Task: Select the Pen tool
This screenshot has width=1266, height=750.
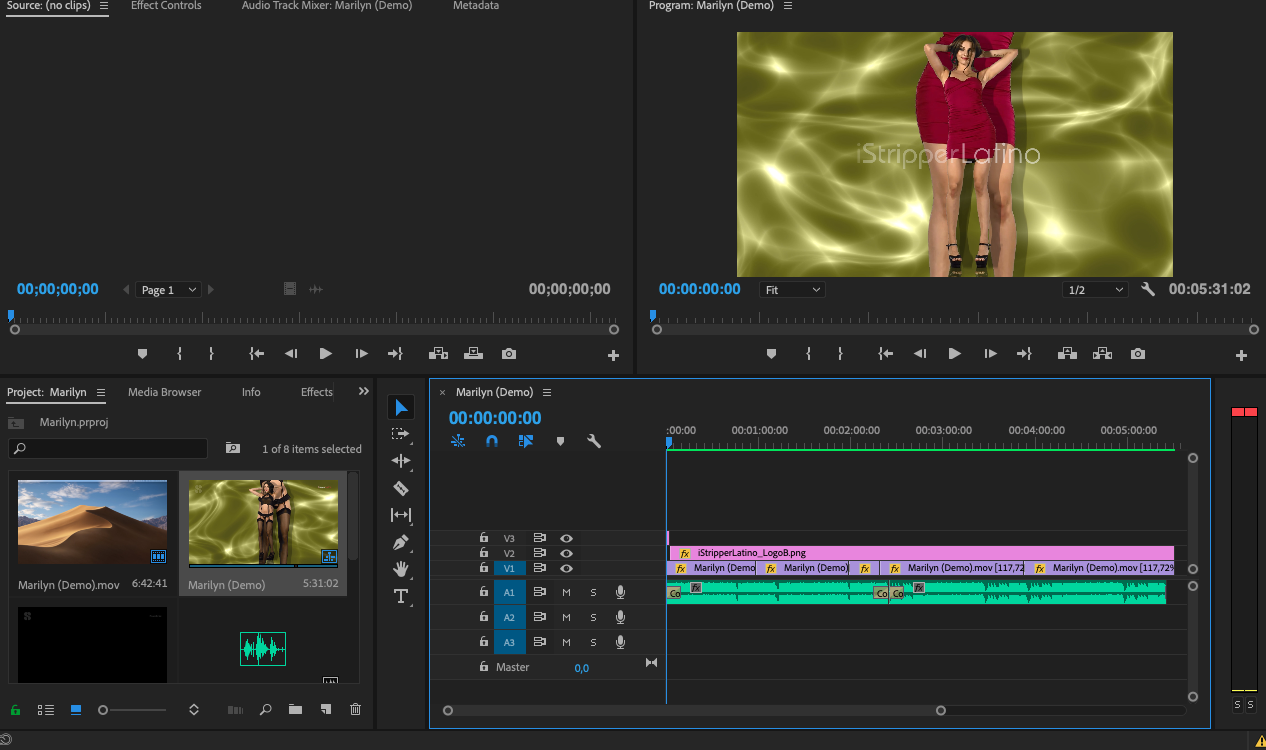Action: click(401, 542)
